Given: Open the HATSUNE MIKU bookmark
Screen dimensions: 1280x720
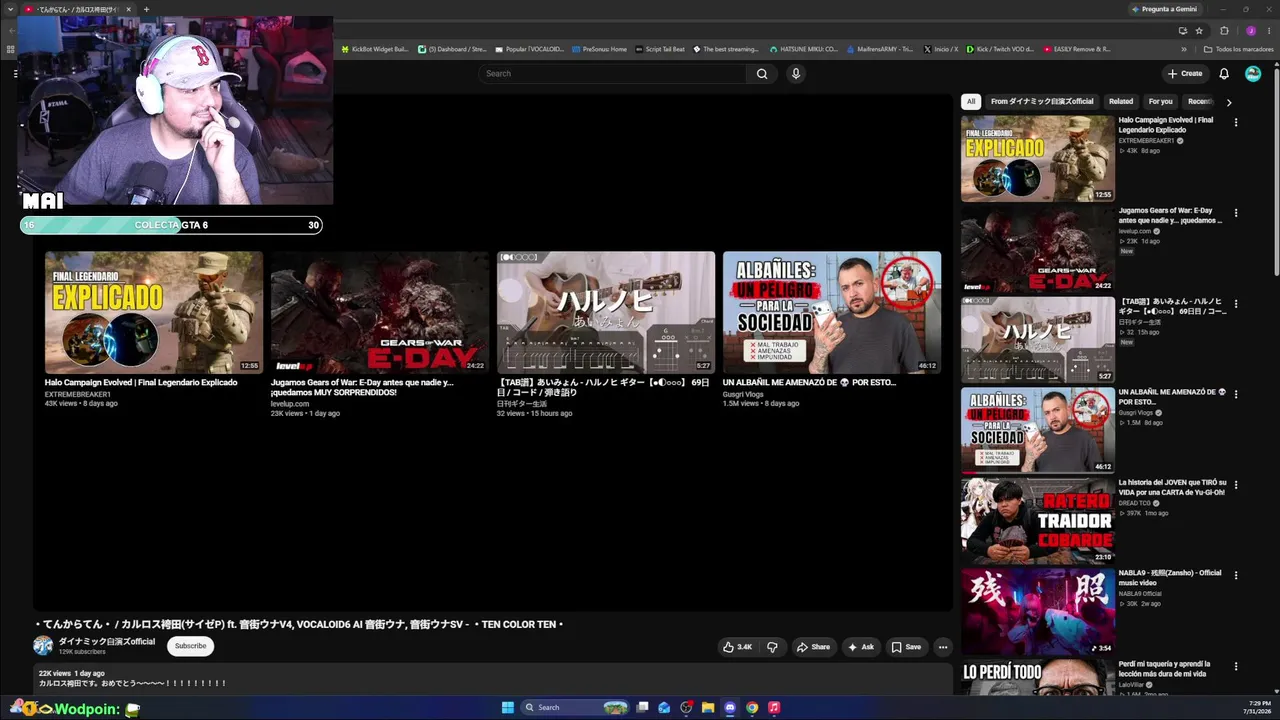Looking at the screenshot, I should pyautogui.click(x=803, y=49).
